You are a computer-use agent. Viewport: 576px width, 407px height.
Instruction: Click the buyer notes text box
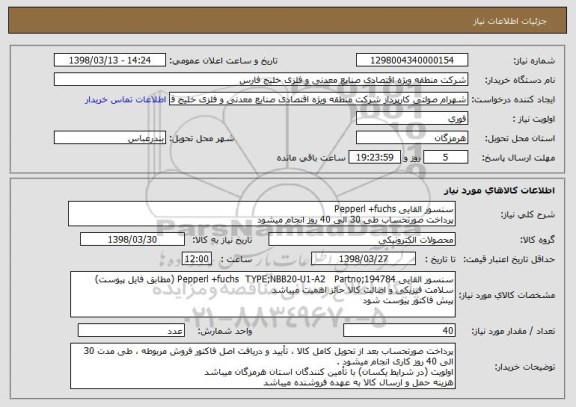point(263,366)
